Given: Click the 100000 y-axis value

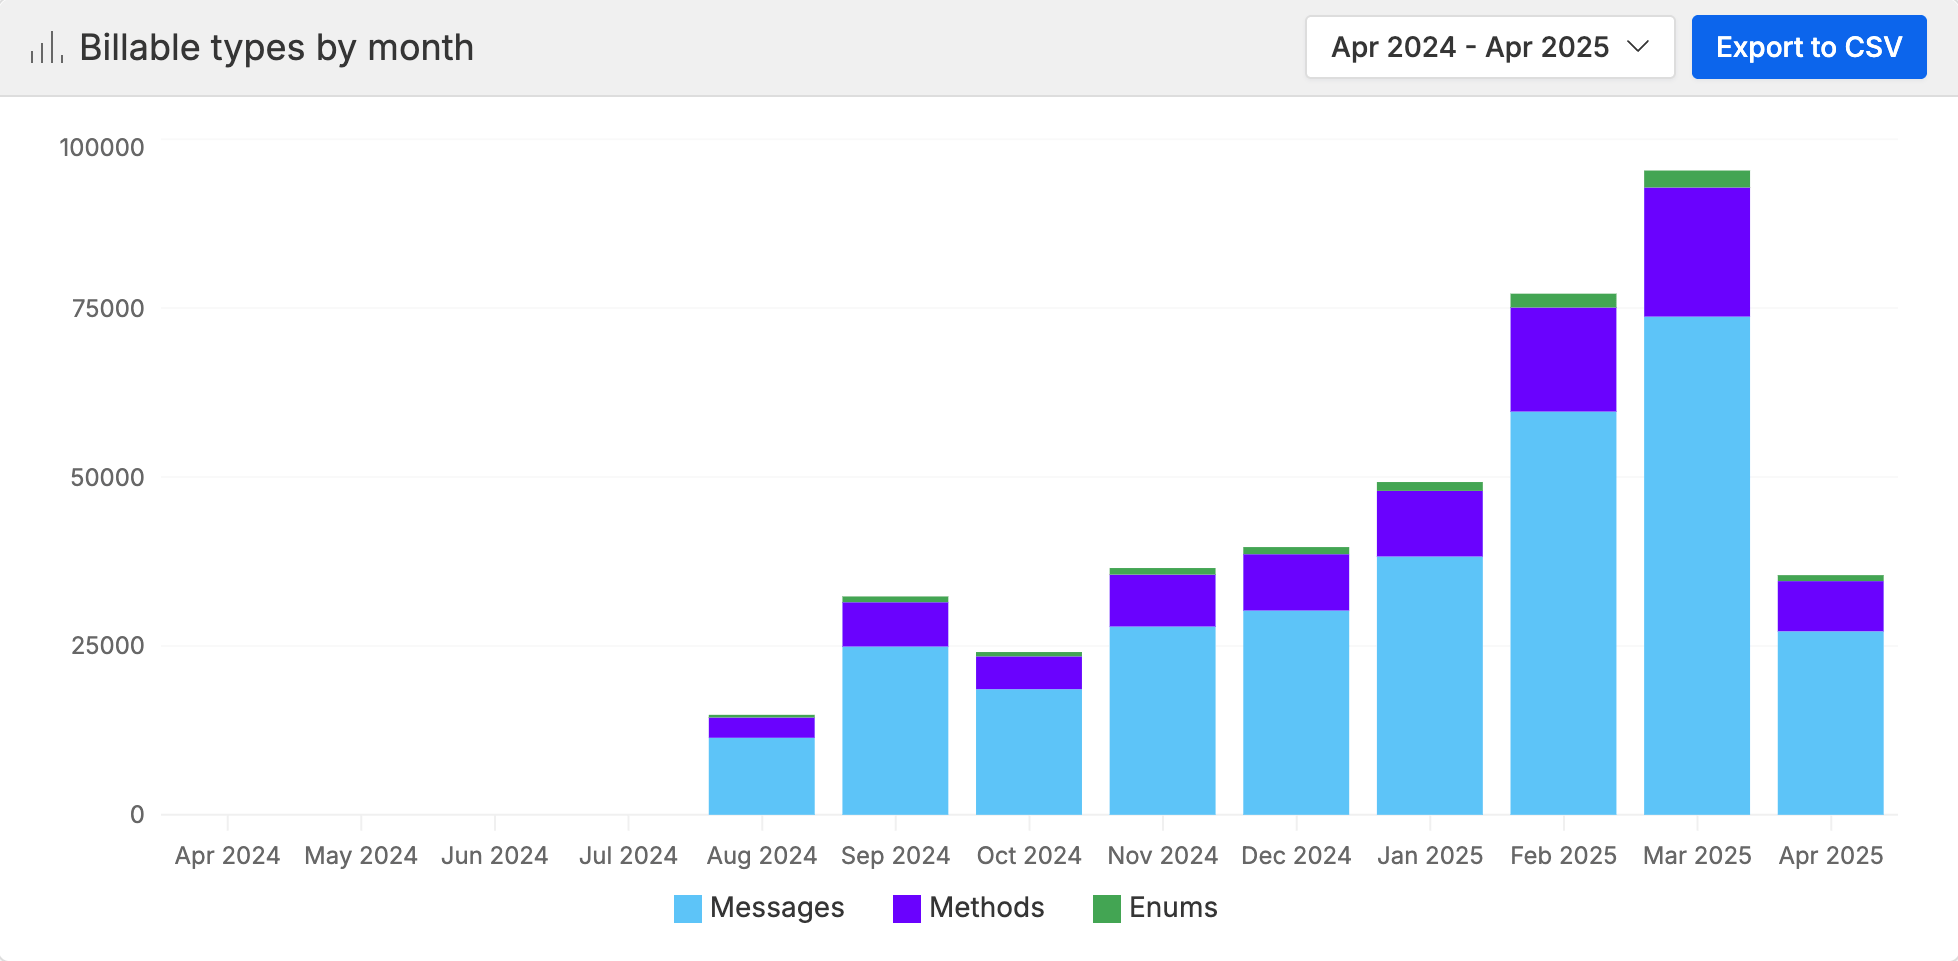Looking at the screenshot, I should pyautogui.click(x=102, y=148).
